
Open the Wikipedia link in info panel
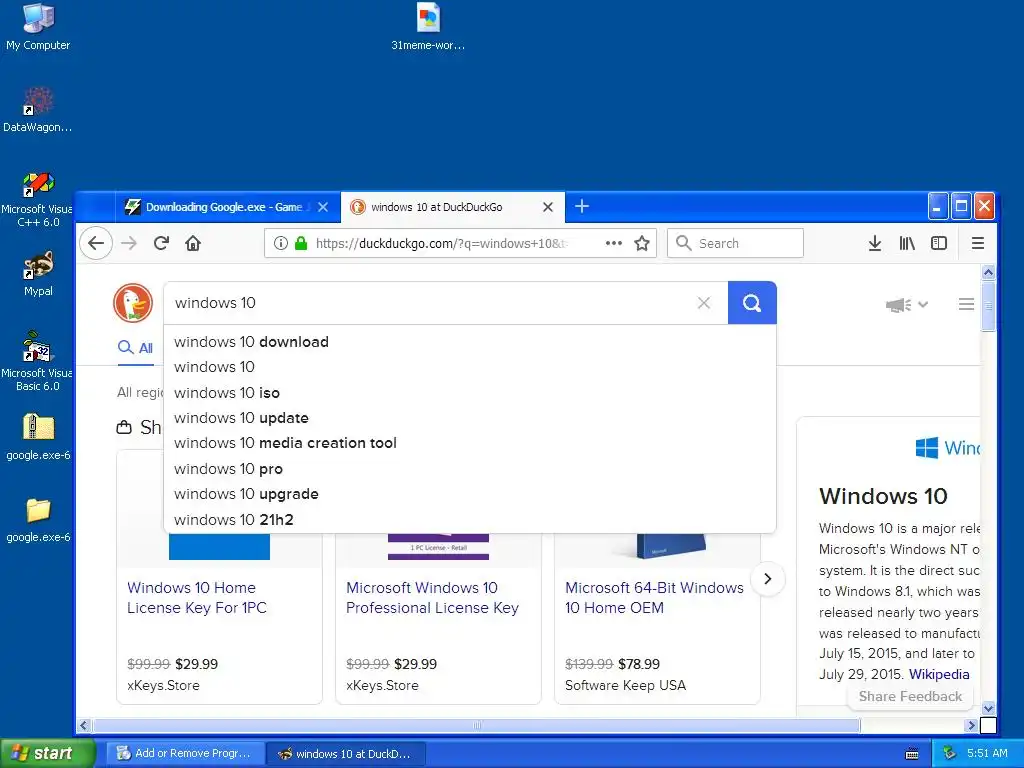pyautogui.click(x=939, y=674)
